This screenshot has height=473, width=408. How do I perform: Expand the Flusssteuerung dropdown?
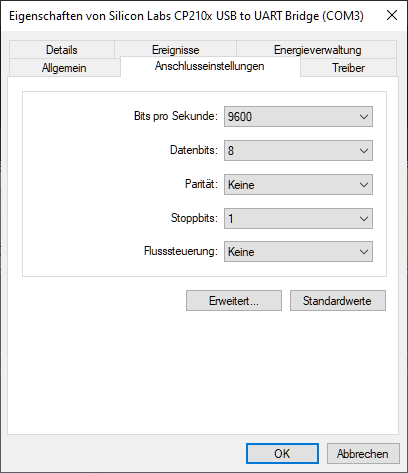point(298,252)
